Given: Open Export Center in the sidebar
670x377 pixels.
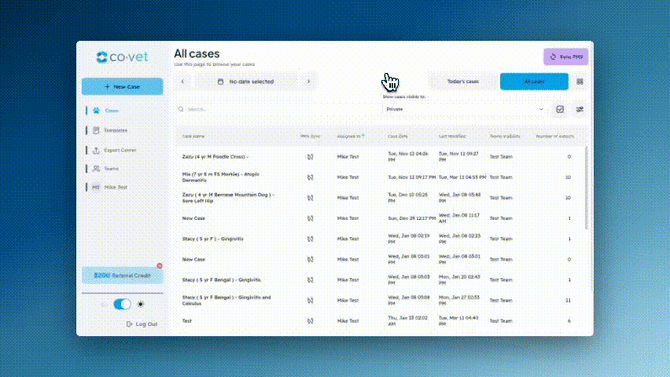Looking at the screenshot, I should [120, 150].
